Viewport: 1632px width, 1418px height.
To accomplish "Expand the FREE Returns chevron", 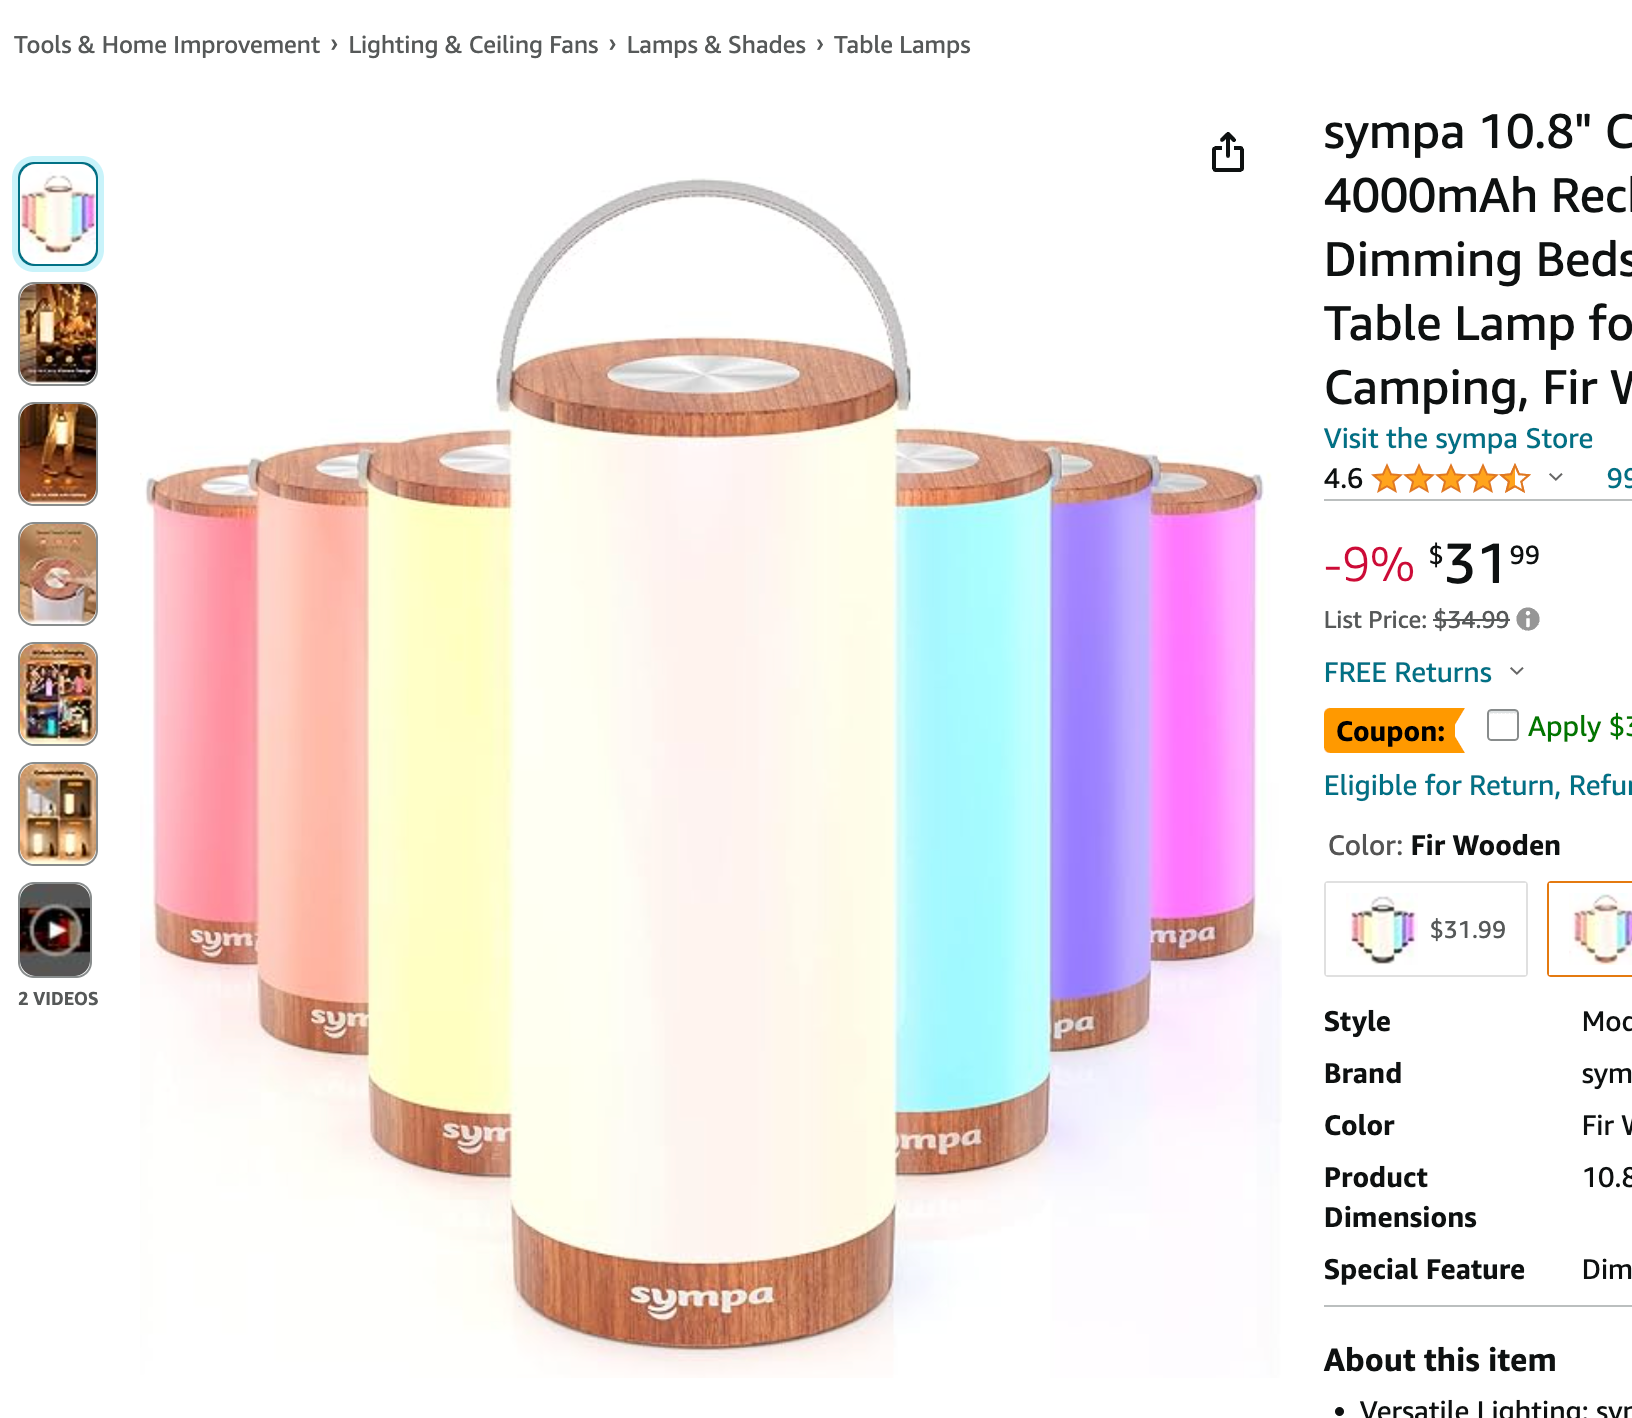I will point(1517,671).
